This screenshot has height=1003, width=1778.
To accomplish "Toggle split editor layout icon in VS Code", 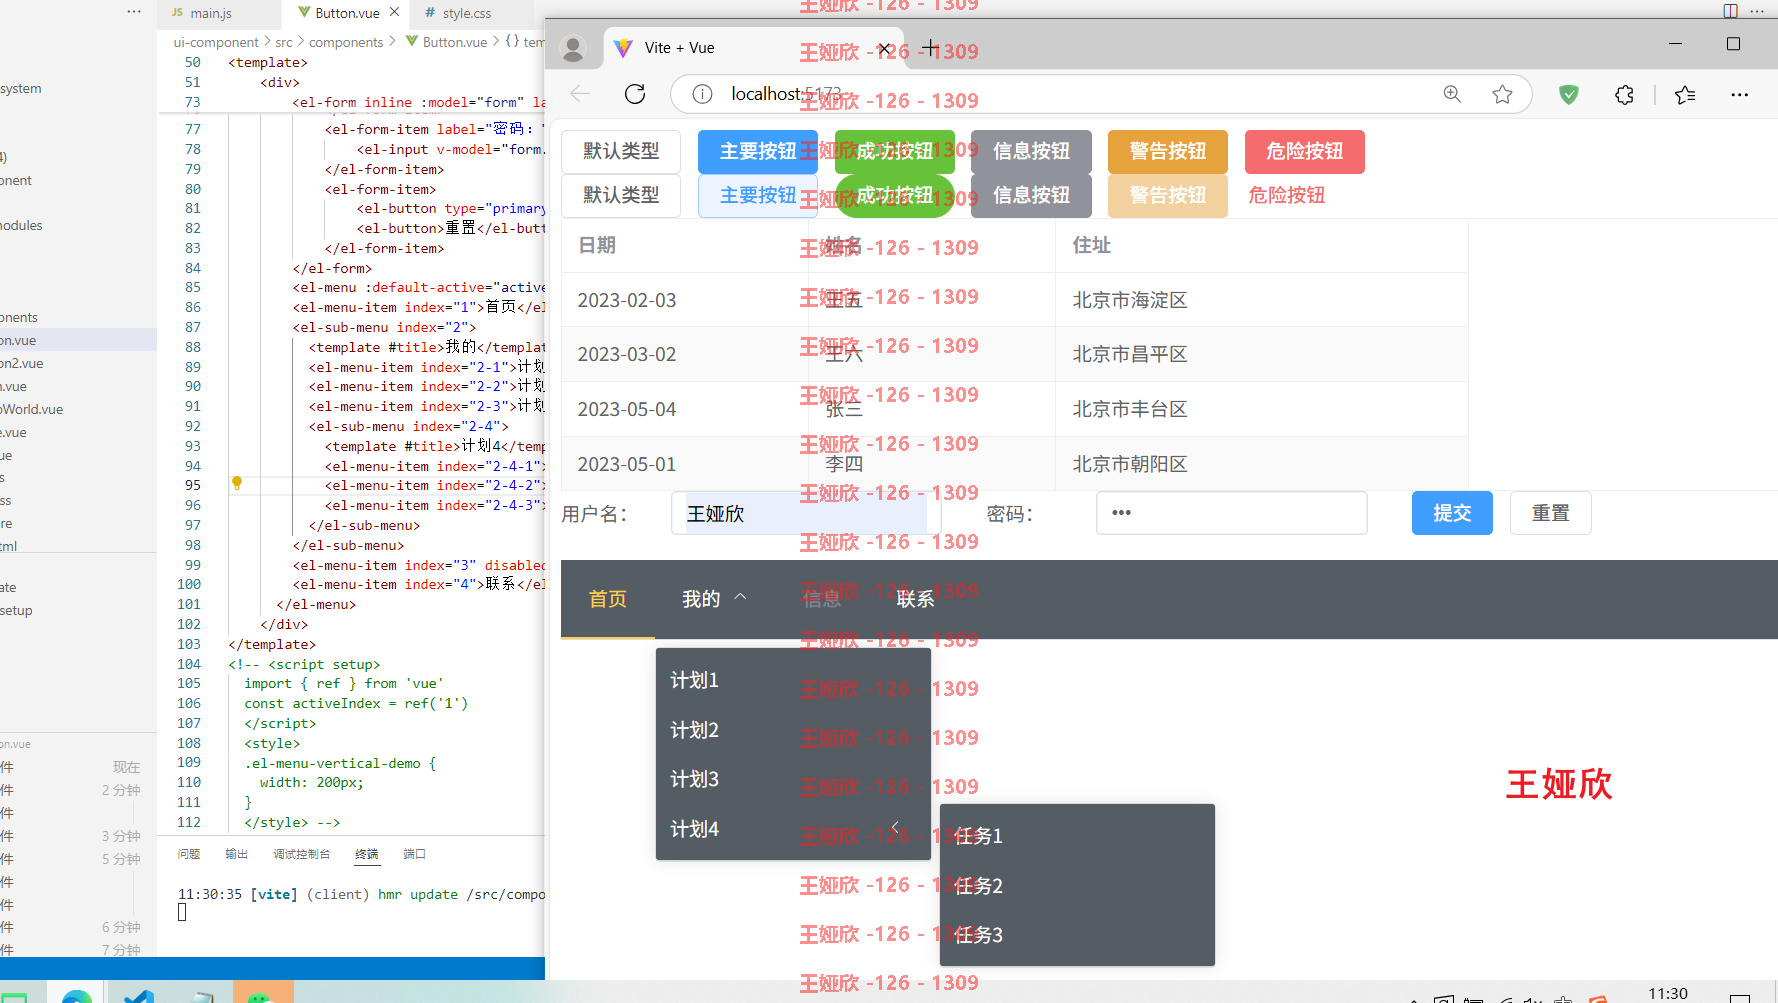I will click(x=1730, y=11).
